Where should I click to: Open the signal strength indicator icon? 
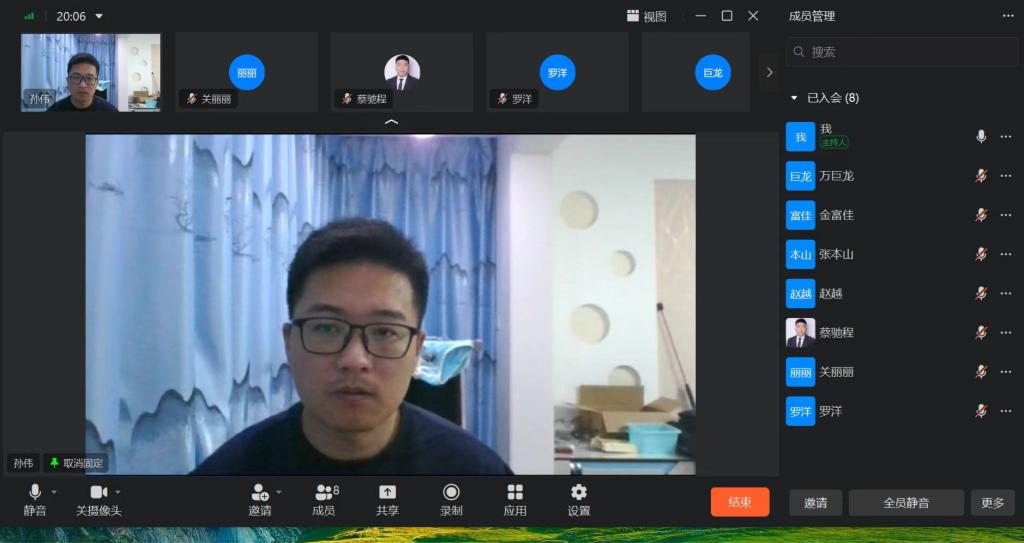(30, 16)
